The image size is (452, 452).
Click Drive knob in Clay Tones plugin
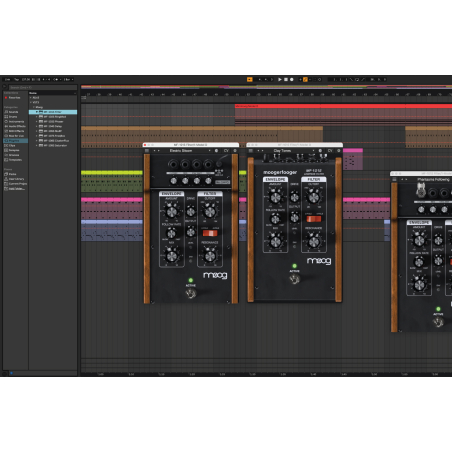click(294, 197)
